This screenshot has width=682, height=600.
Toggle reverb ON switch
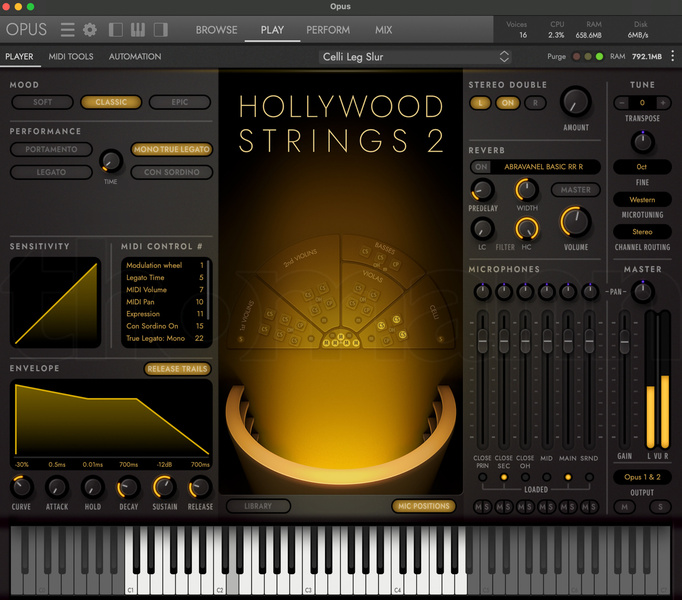coord(481,167)
